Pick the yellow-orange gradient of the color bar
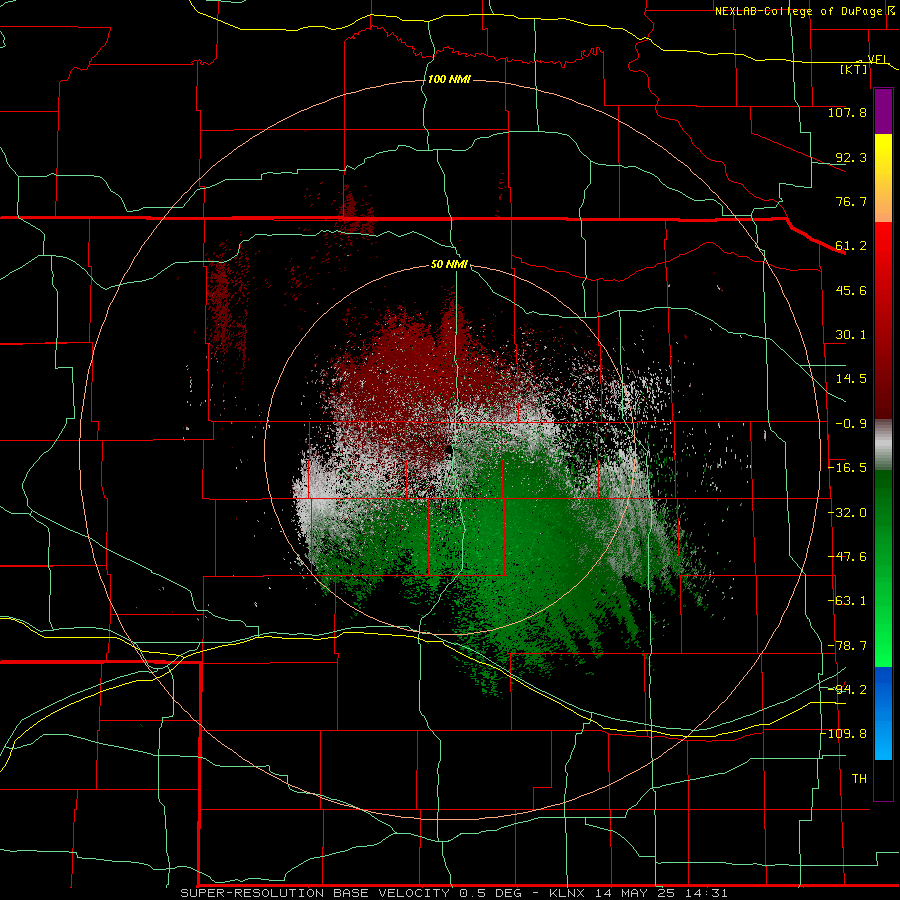Viewport: 900px width, 900px height. click(883, 178)
